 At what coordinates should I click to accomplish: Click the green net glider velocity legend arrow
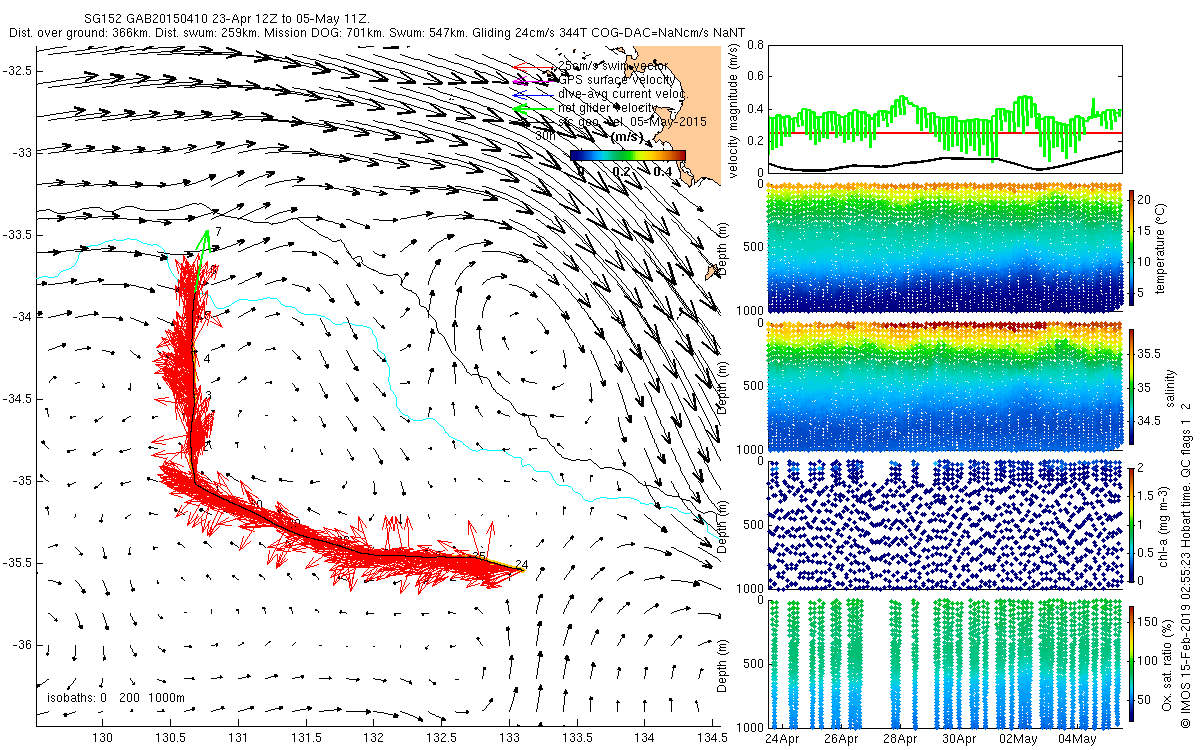[x=532, y=109]
